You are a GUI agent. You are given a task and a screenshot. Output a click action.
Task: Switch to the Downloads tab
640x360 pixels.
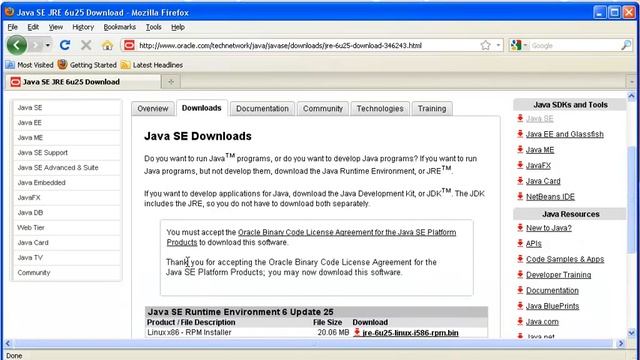click(x=202, y=108)
